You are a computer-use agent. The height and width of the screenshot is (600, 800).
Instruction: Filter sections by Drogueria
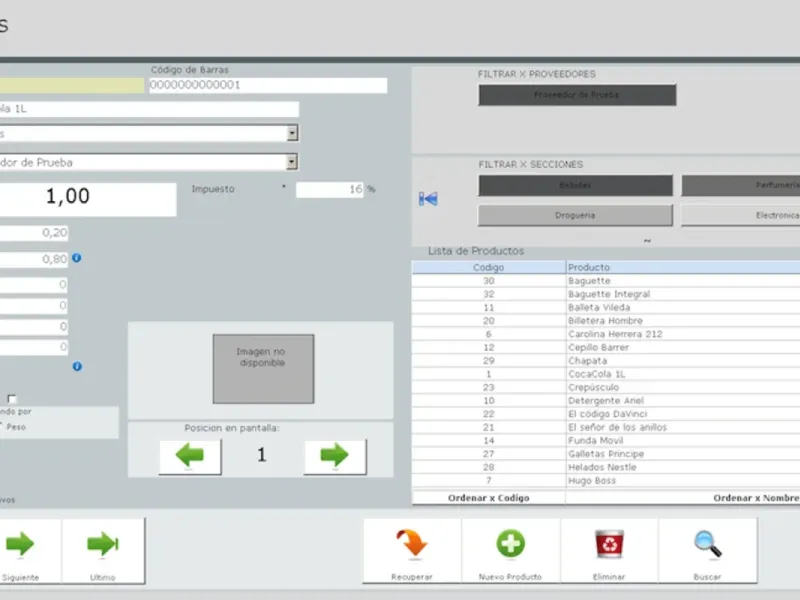(575, 215)
